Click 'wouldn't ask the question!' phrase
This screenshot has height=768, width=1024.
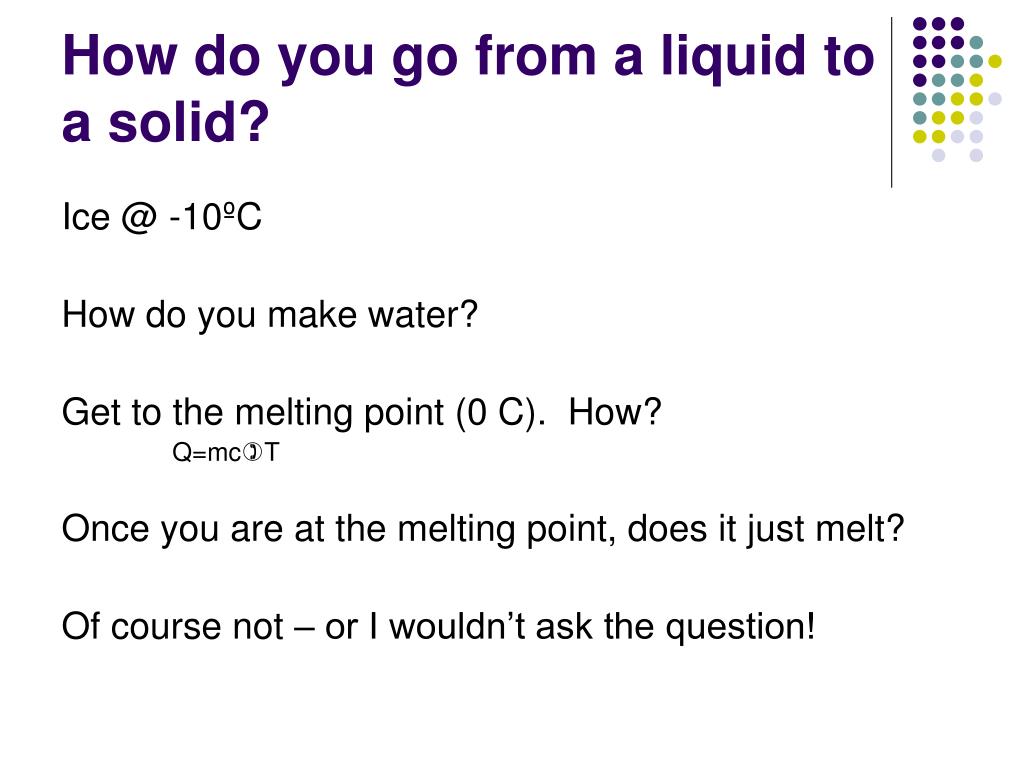(602, 627)
